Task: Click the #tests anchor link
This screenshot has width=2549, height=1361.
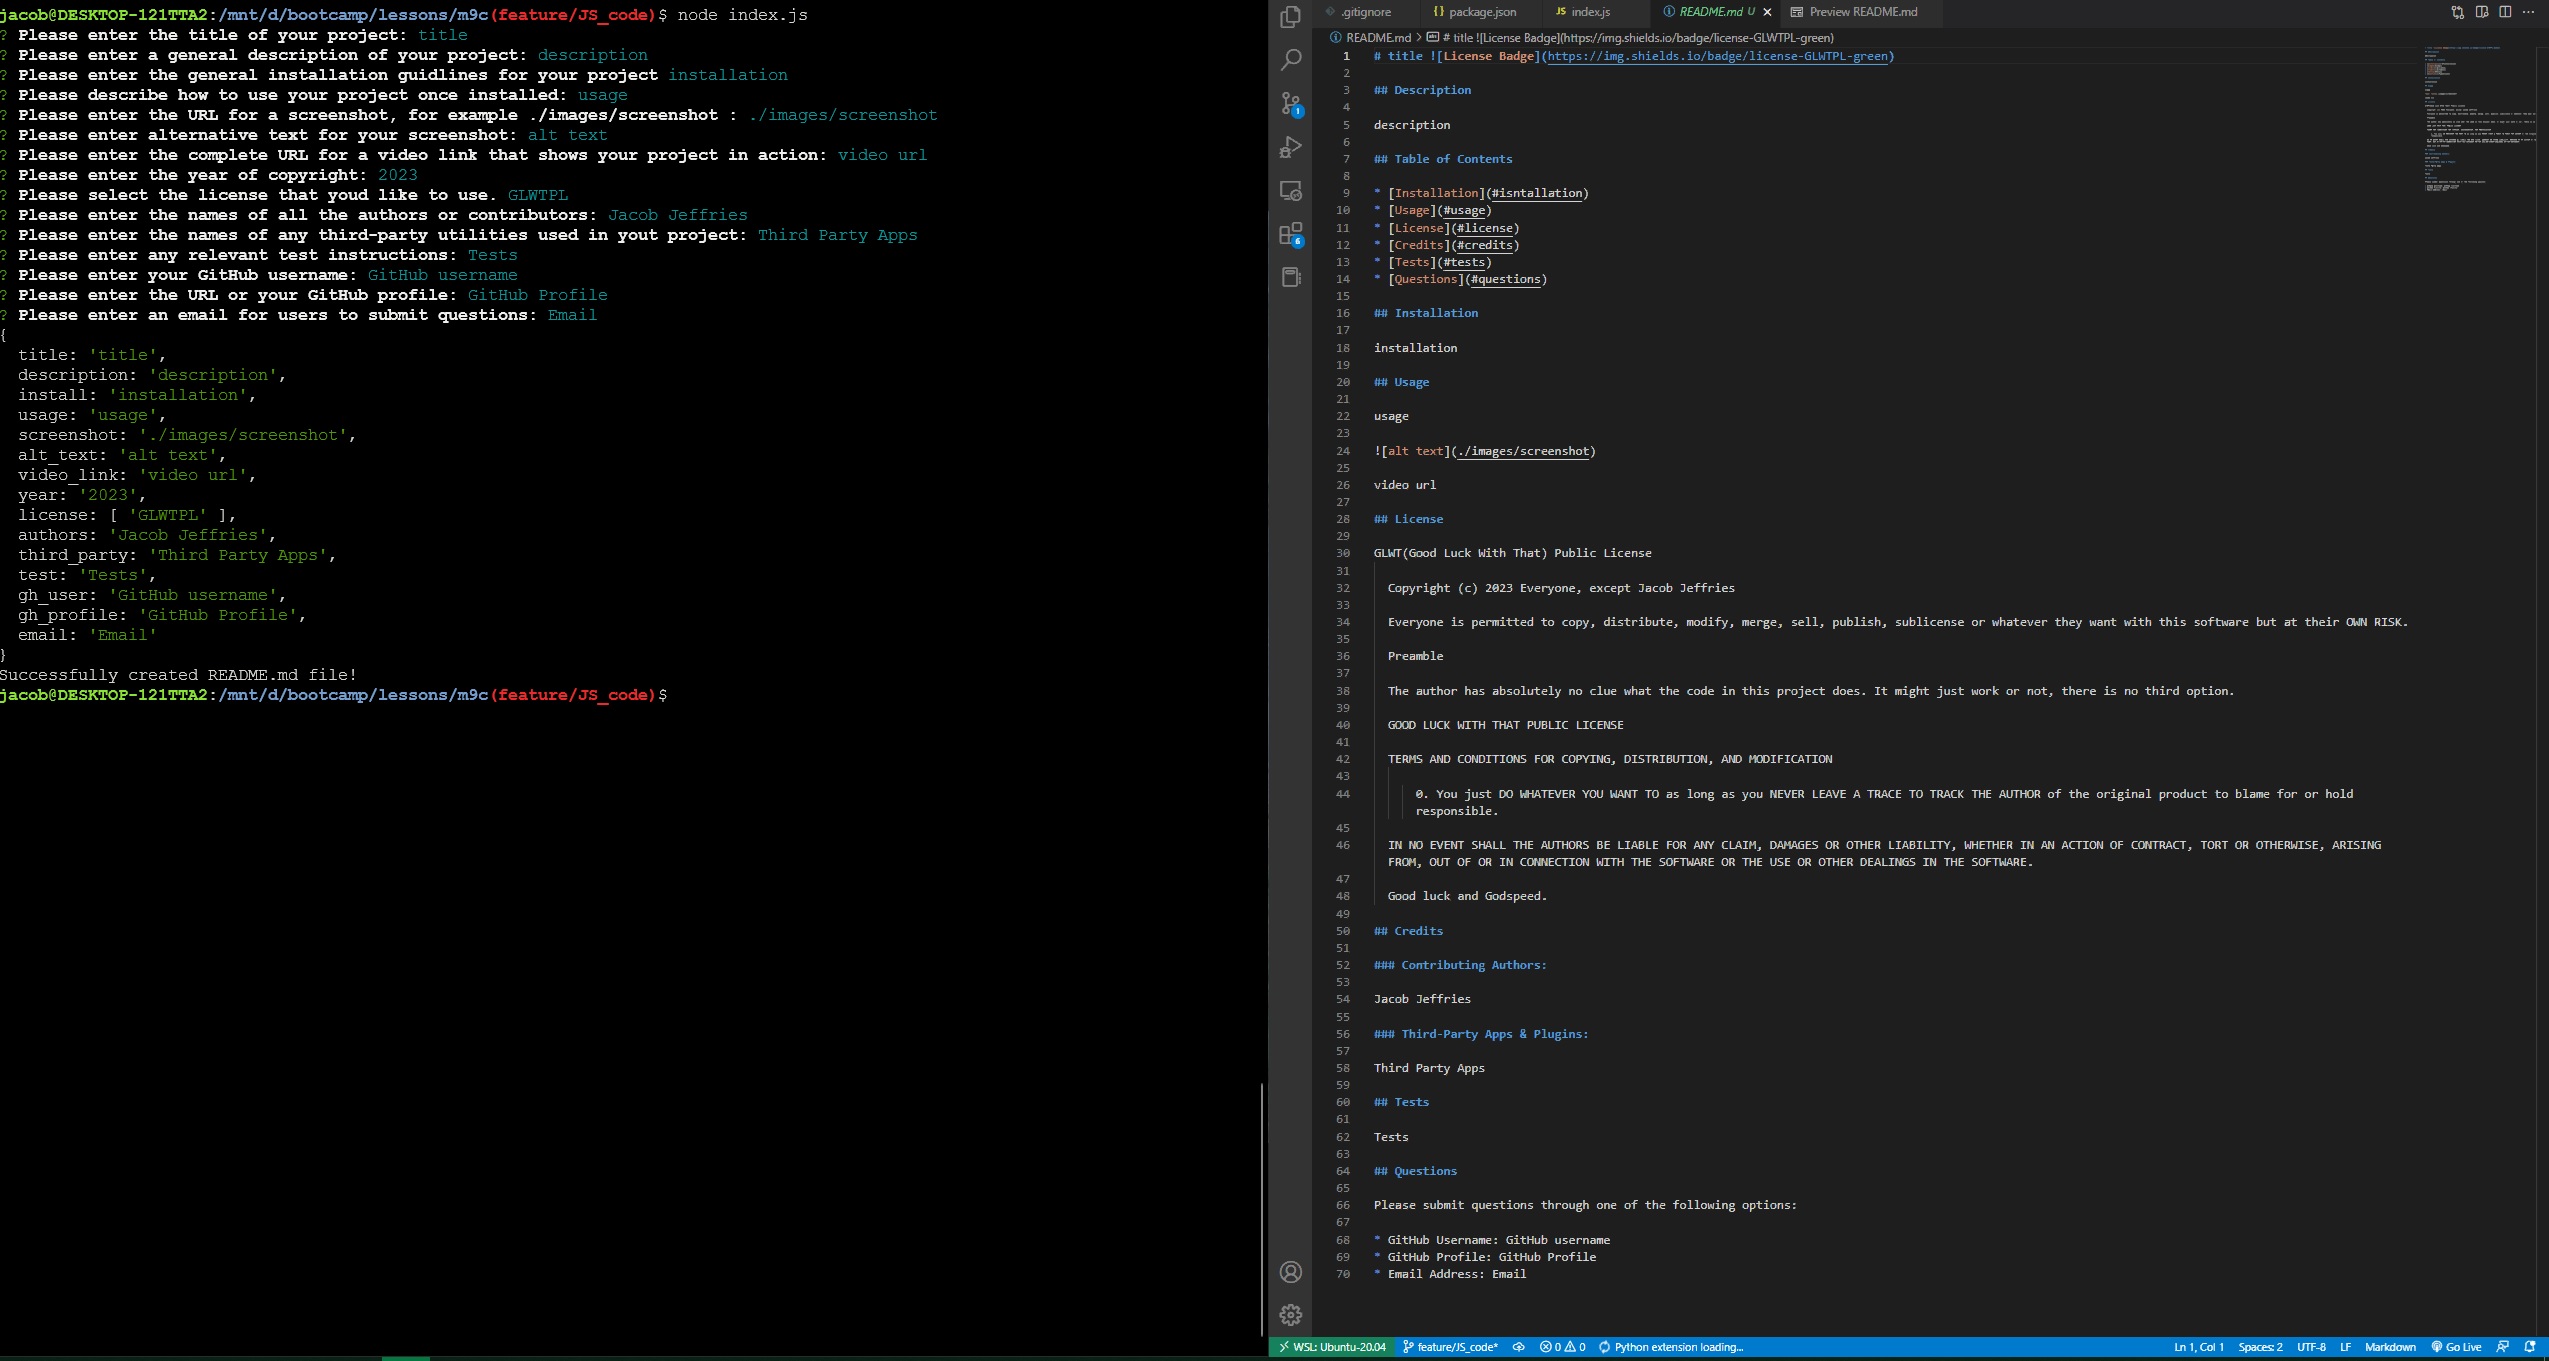Action: point(1464,262)
